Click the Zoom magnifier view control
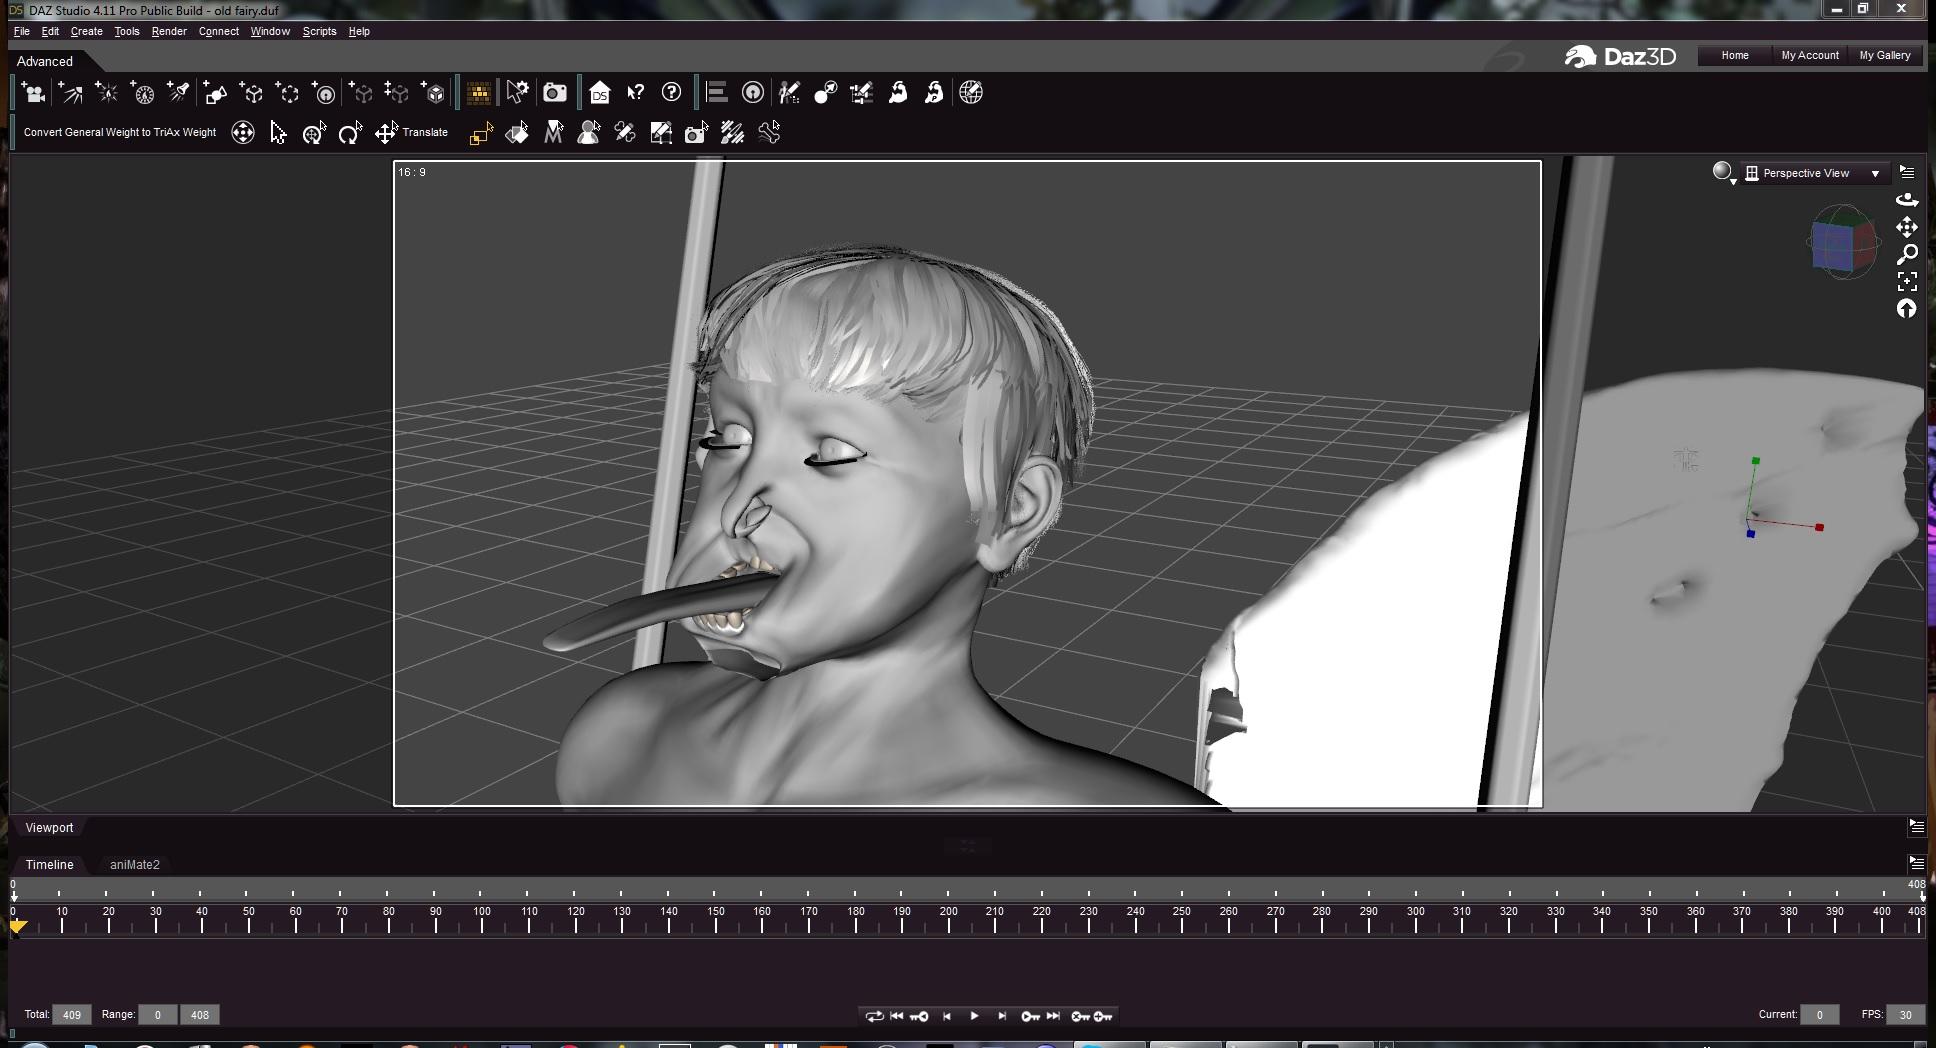Screen dimensions: 1936x1048 (x=1907, y=254)
